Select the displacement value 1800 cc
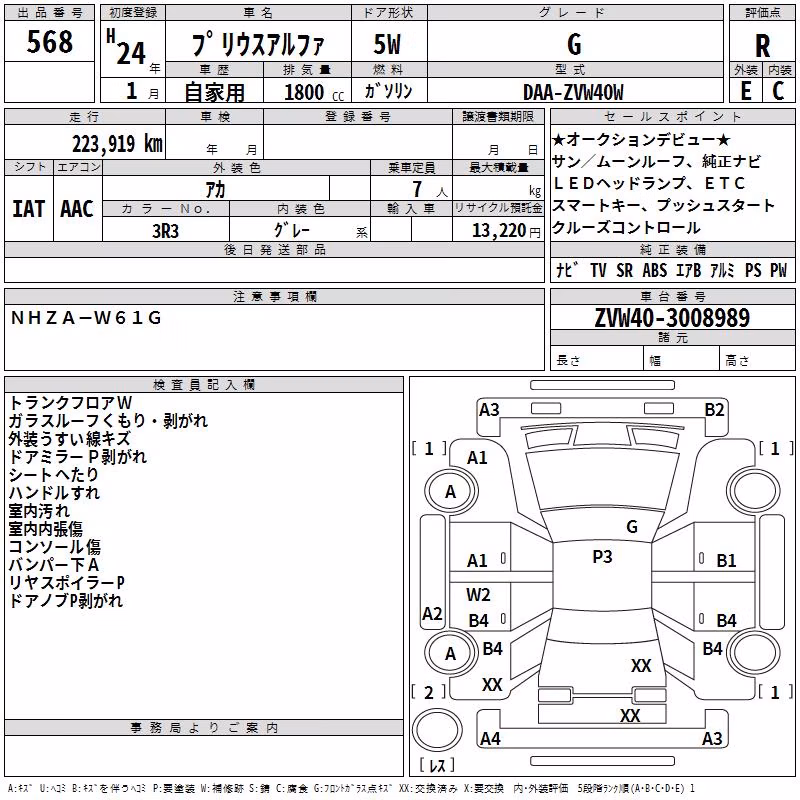Viewport: 800px width, 800px height. (x=314, y=93)
